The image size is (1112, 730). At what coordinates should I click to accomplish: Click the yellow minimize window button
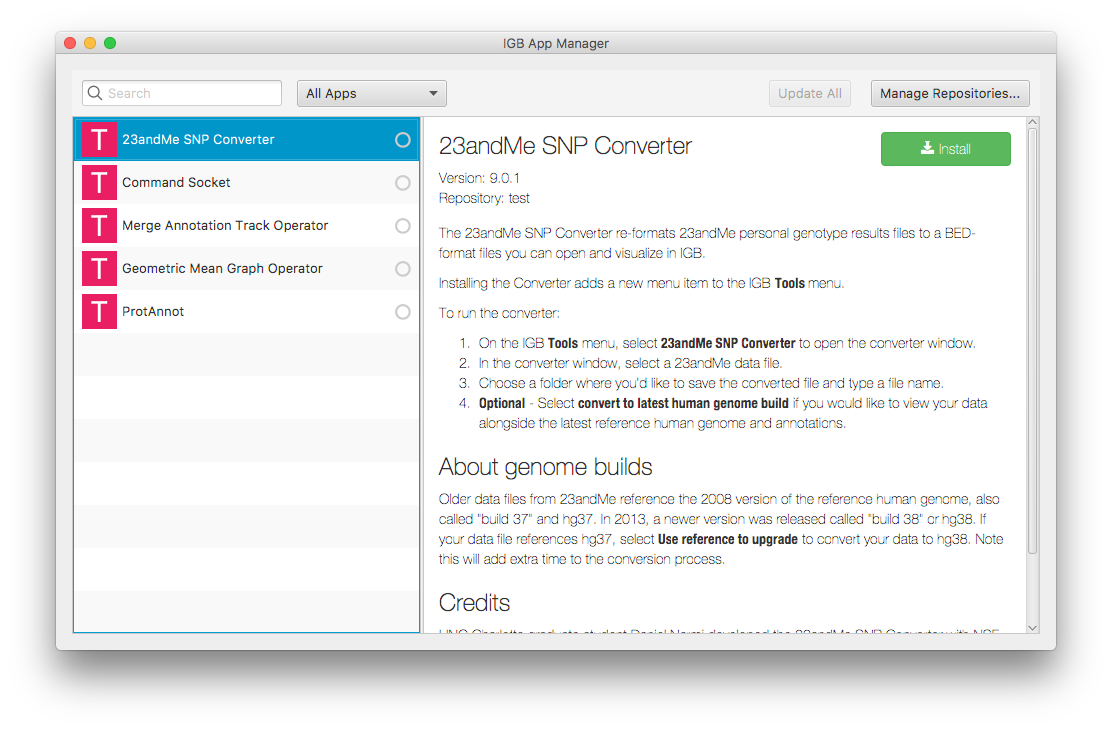tap(90, 43)
